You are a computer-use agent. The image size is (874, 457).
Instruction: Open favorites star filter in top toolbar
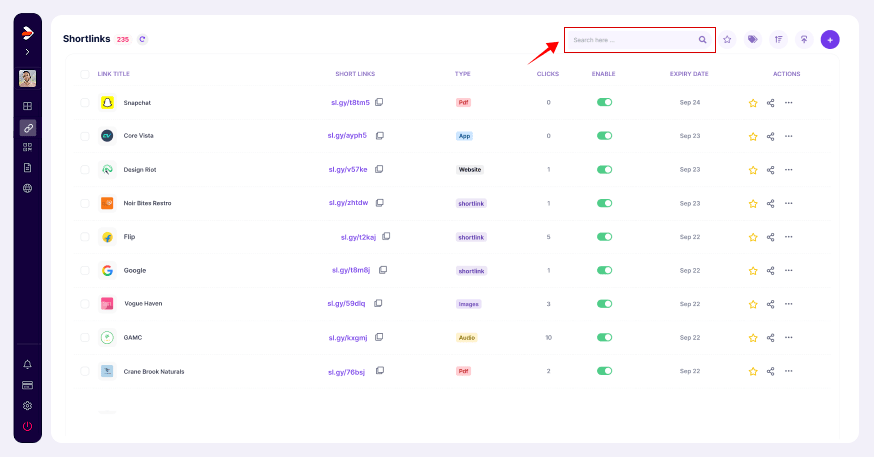(727, 40)
